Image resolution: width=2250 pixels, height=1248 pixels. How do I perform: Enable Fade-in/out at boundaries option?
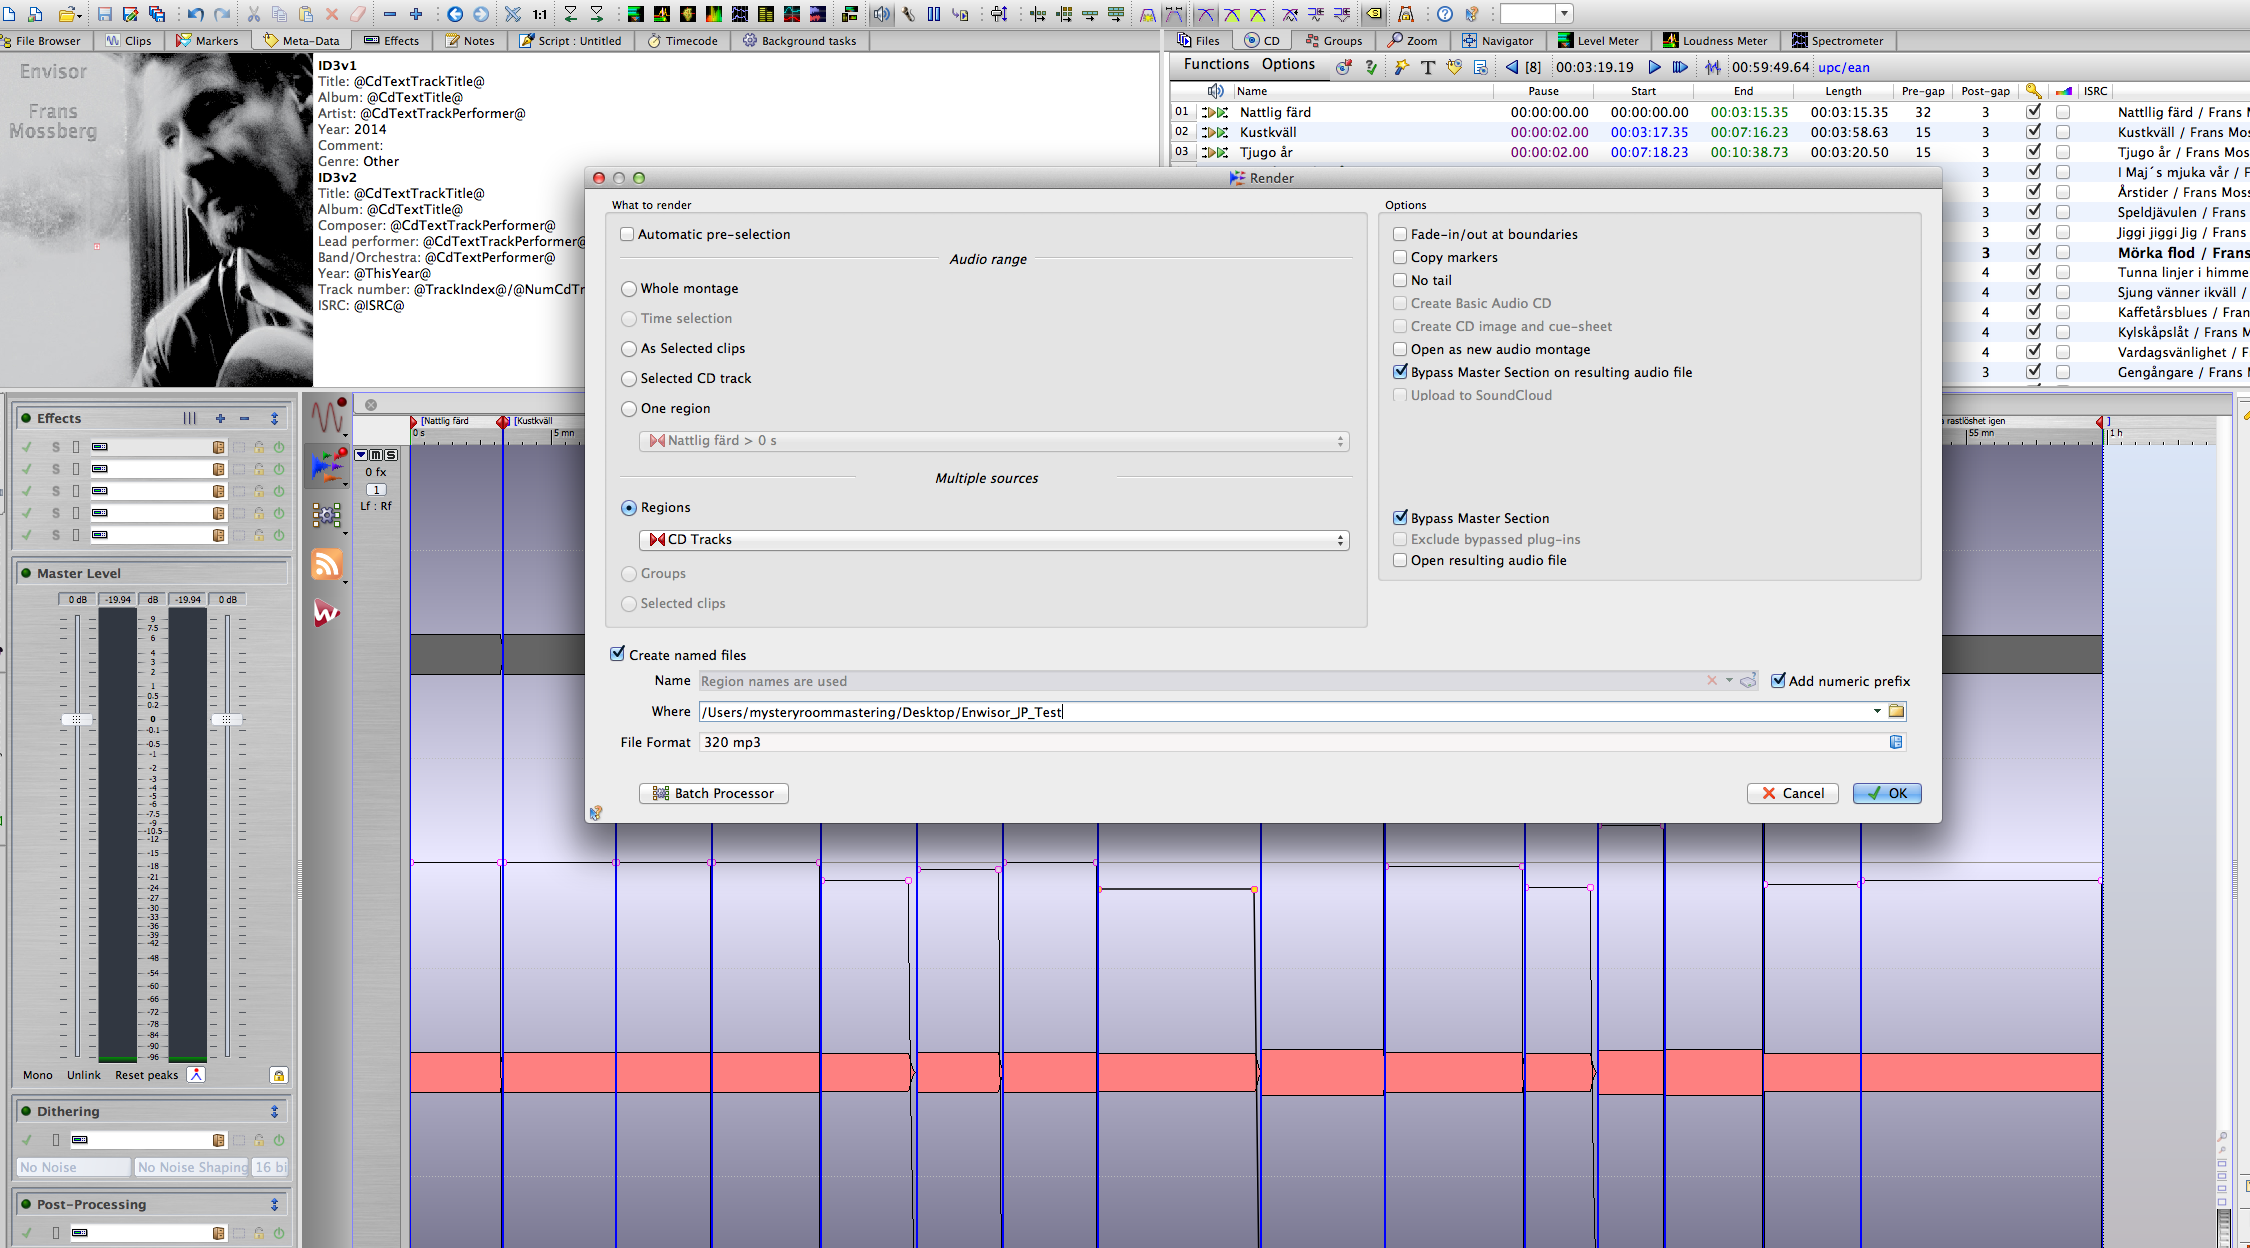click(x=1400, y=234)
